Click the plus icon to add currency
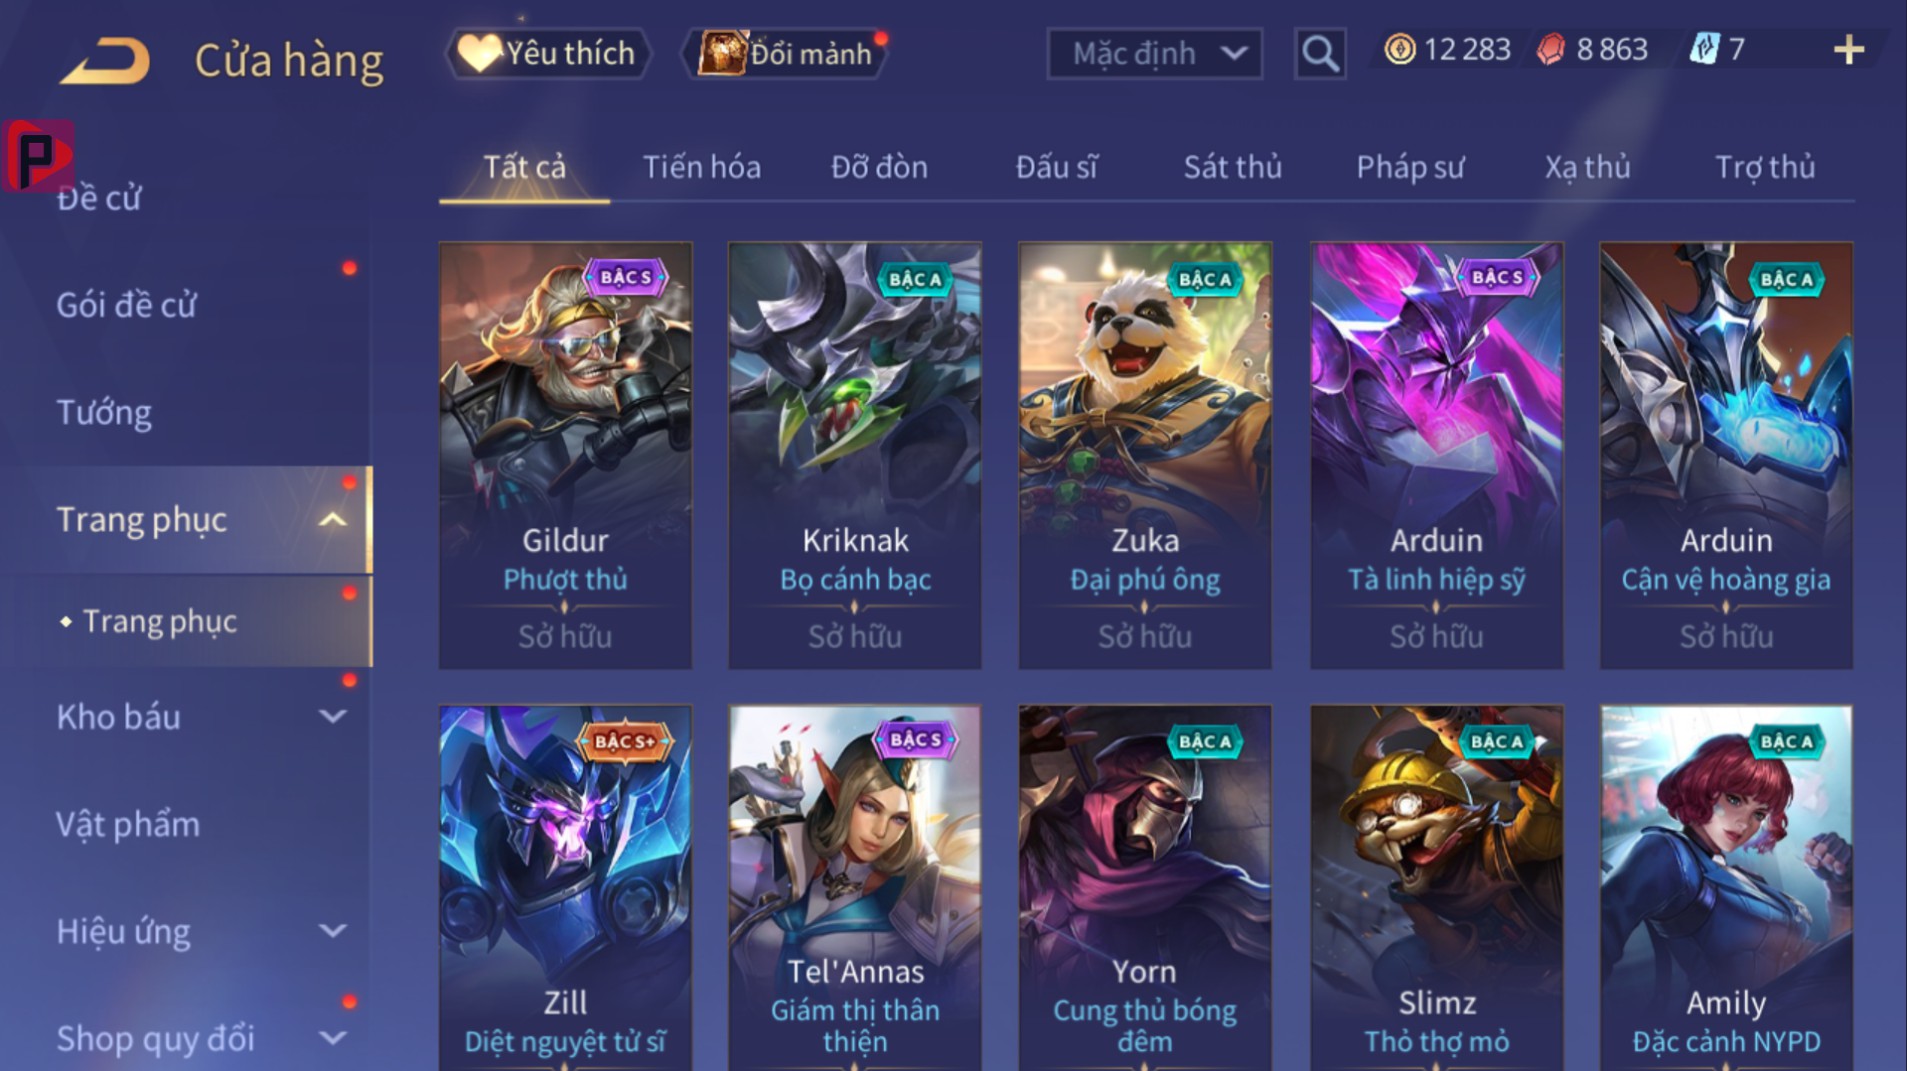Screen dimensions: 1907x1071 pos(1849,50)
